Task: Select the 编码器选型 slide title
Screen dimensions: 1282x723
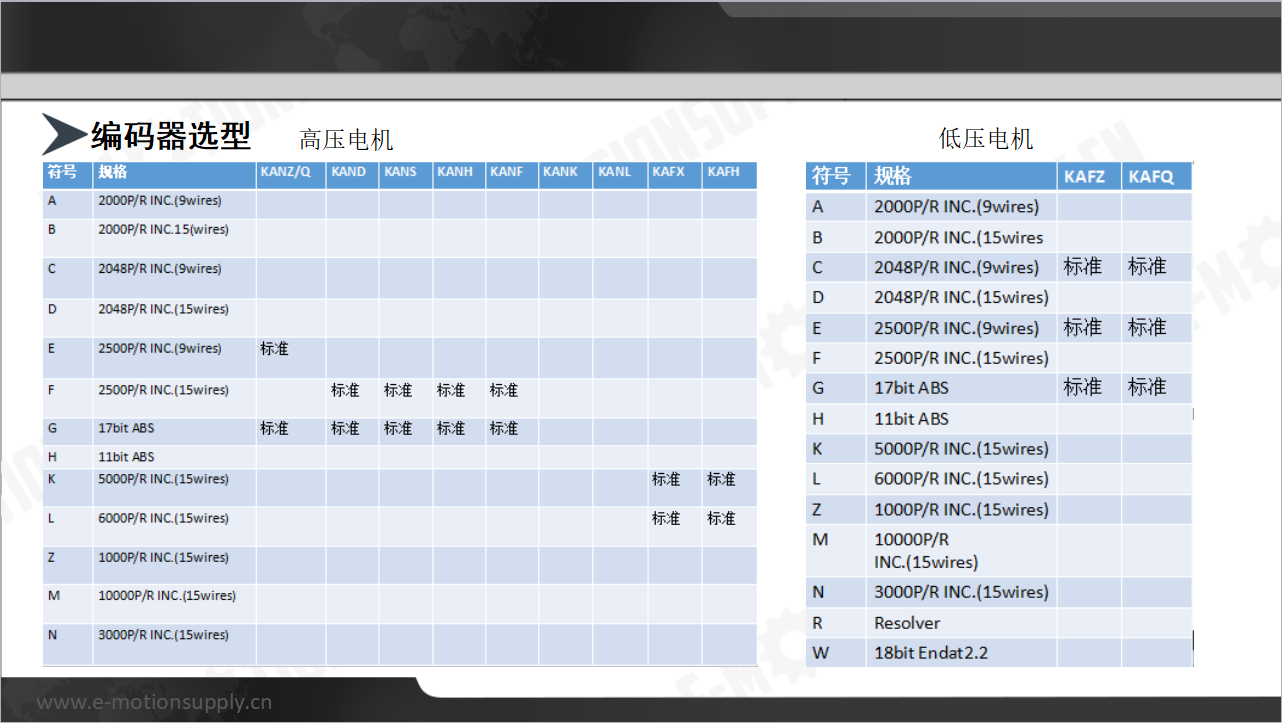Action: pos(171,135)
